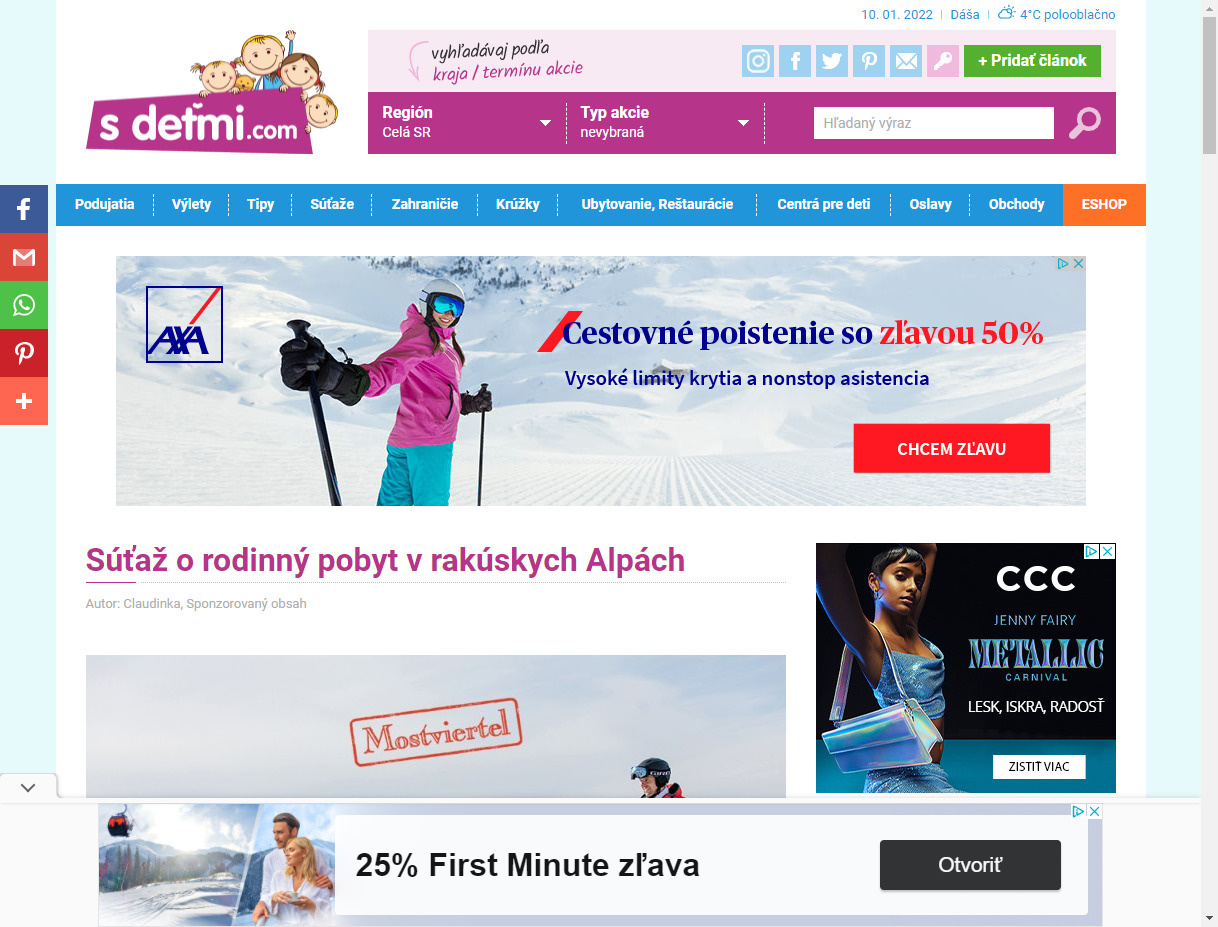Share via WhatsApp in side bar

coord(24,305)
